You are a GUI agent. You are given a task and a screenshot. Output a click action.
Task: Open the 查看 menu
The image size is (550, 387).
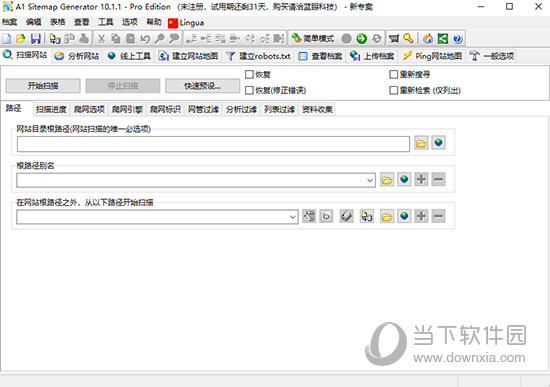click(82, 22)
